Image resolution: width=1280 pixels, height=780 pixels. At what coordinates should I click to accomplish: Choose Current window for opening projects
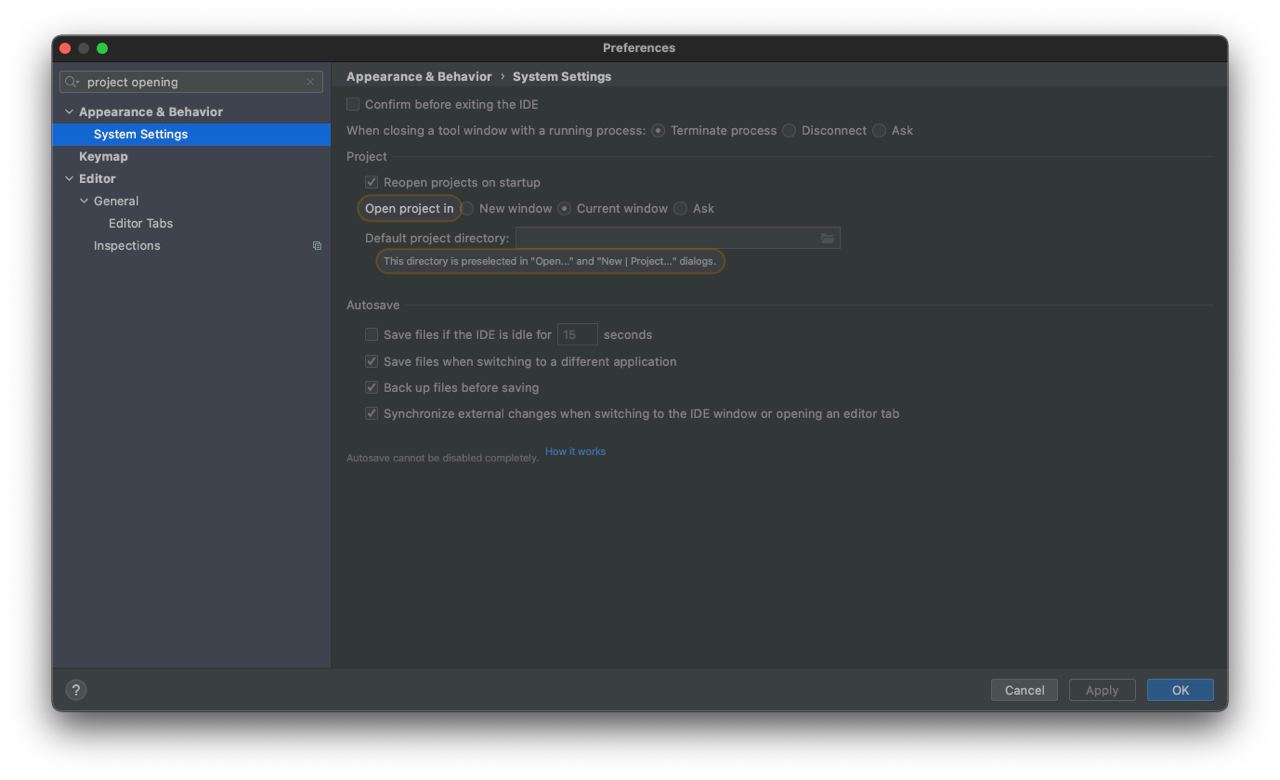[x=565, y=209]
